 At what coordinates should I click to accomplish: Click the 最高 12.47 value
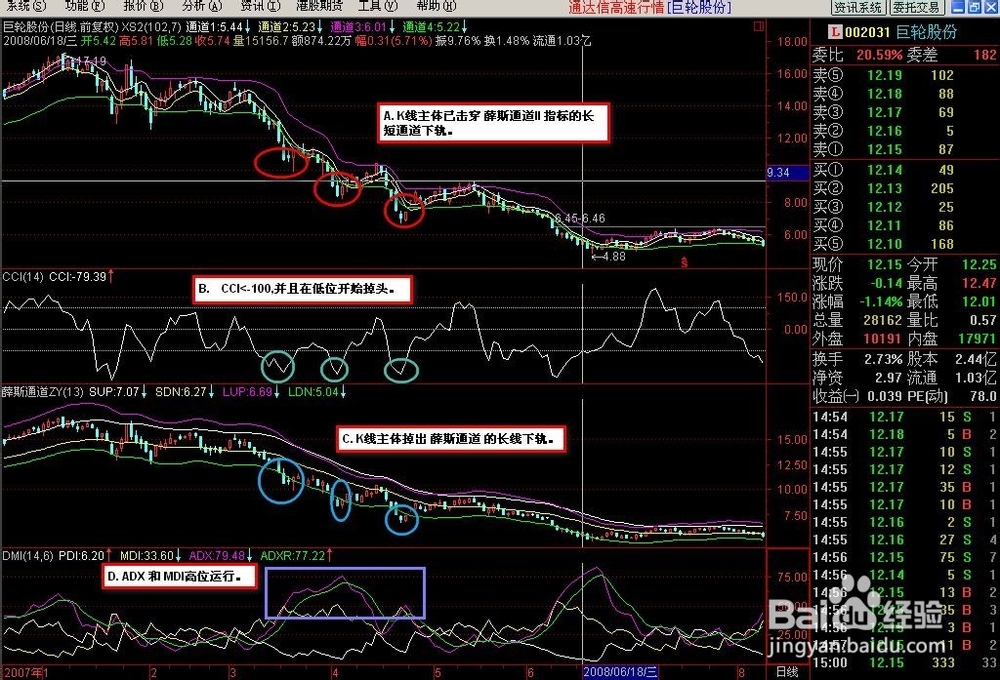coord(979,283)
